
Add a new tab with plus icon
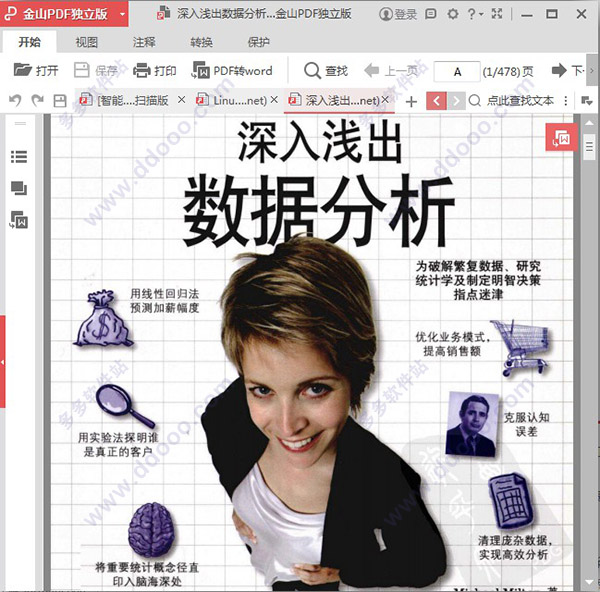(411, 101)
